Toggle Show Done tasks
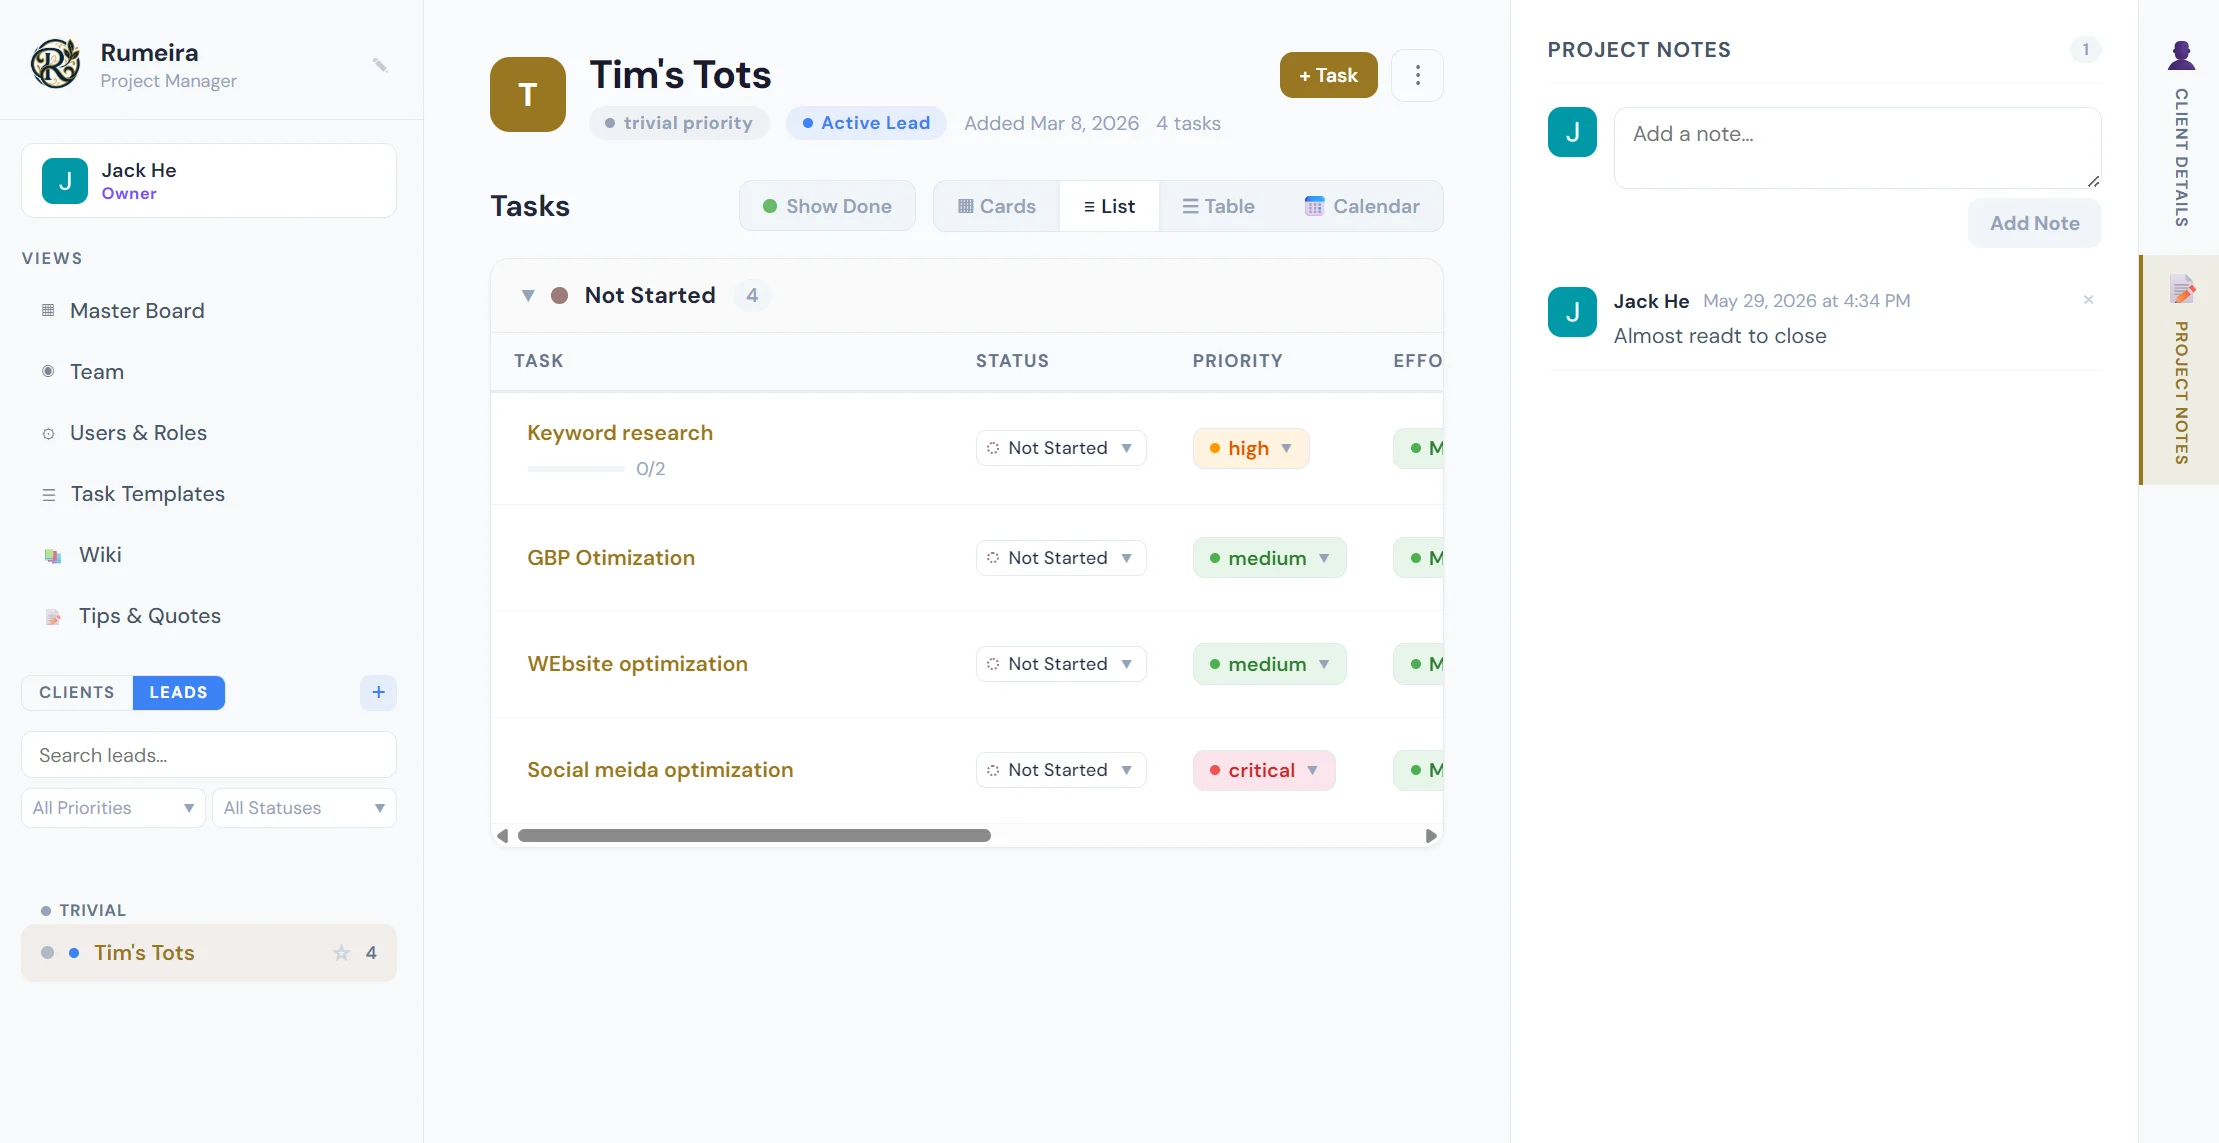2219x1143 pixels. (x=827, y=206)
